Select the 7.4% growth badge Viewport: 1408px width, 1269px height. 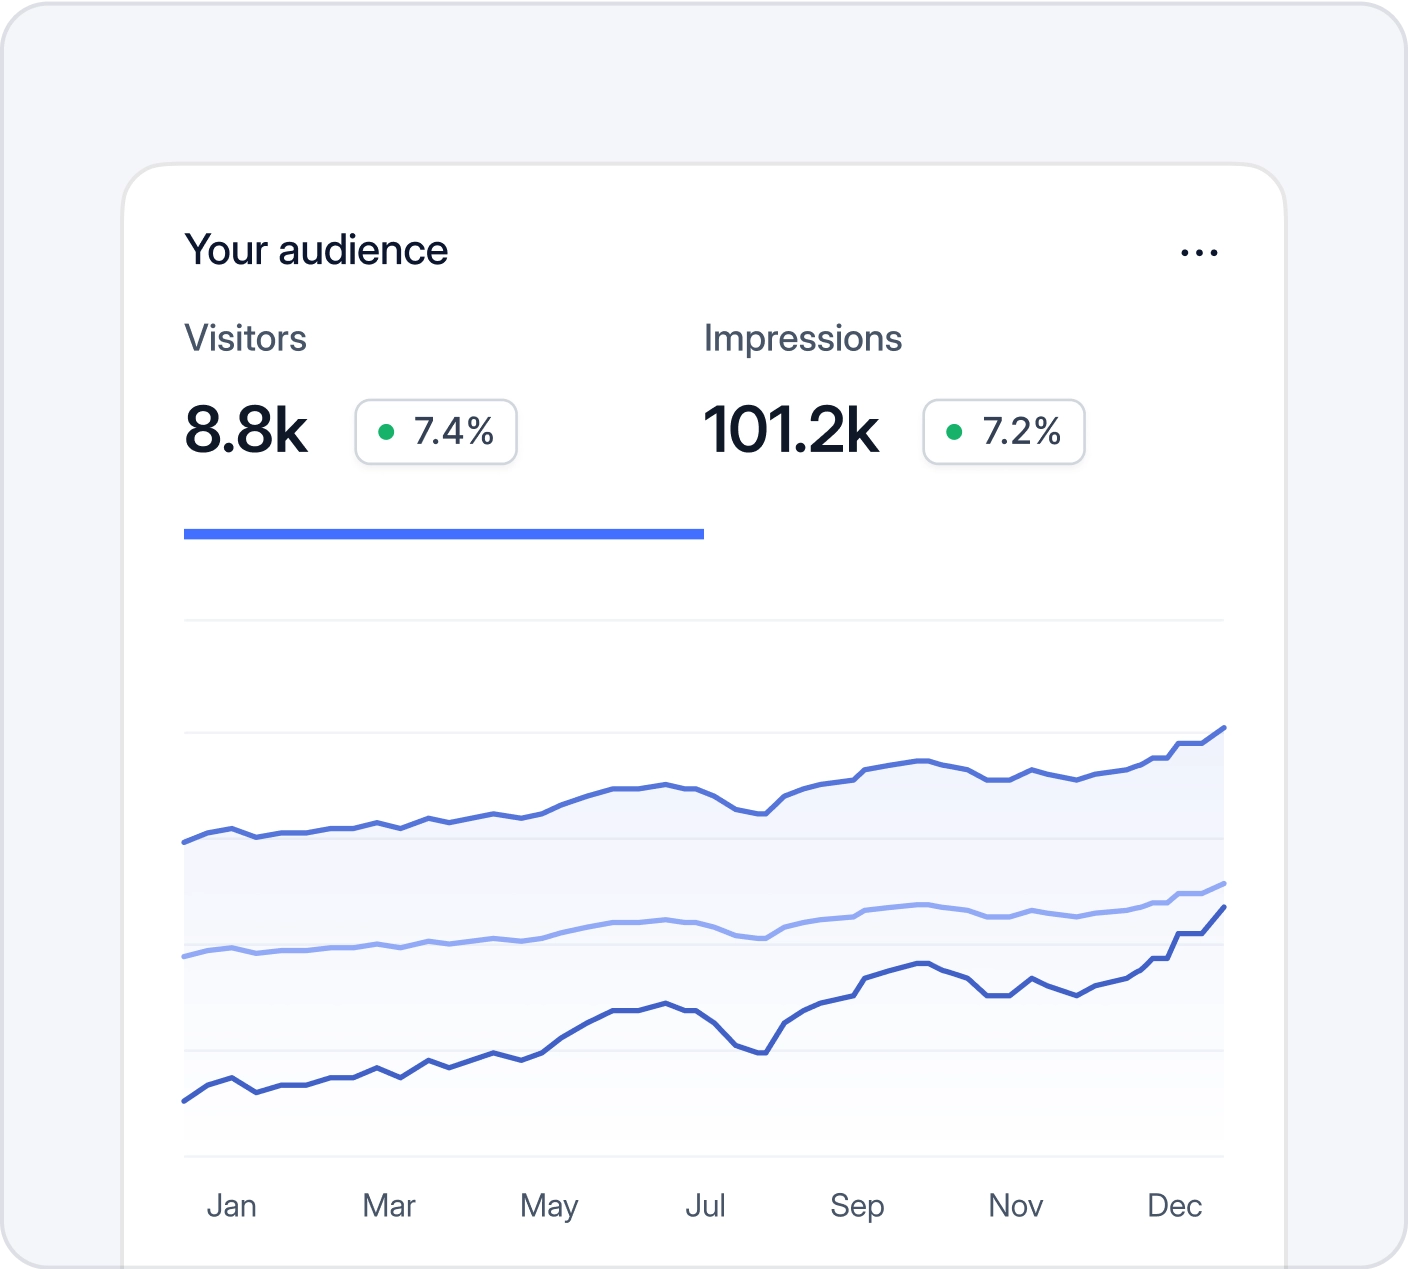pos(435,431)
